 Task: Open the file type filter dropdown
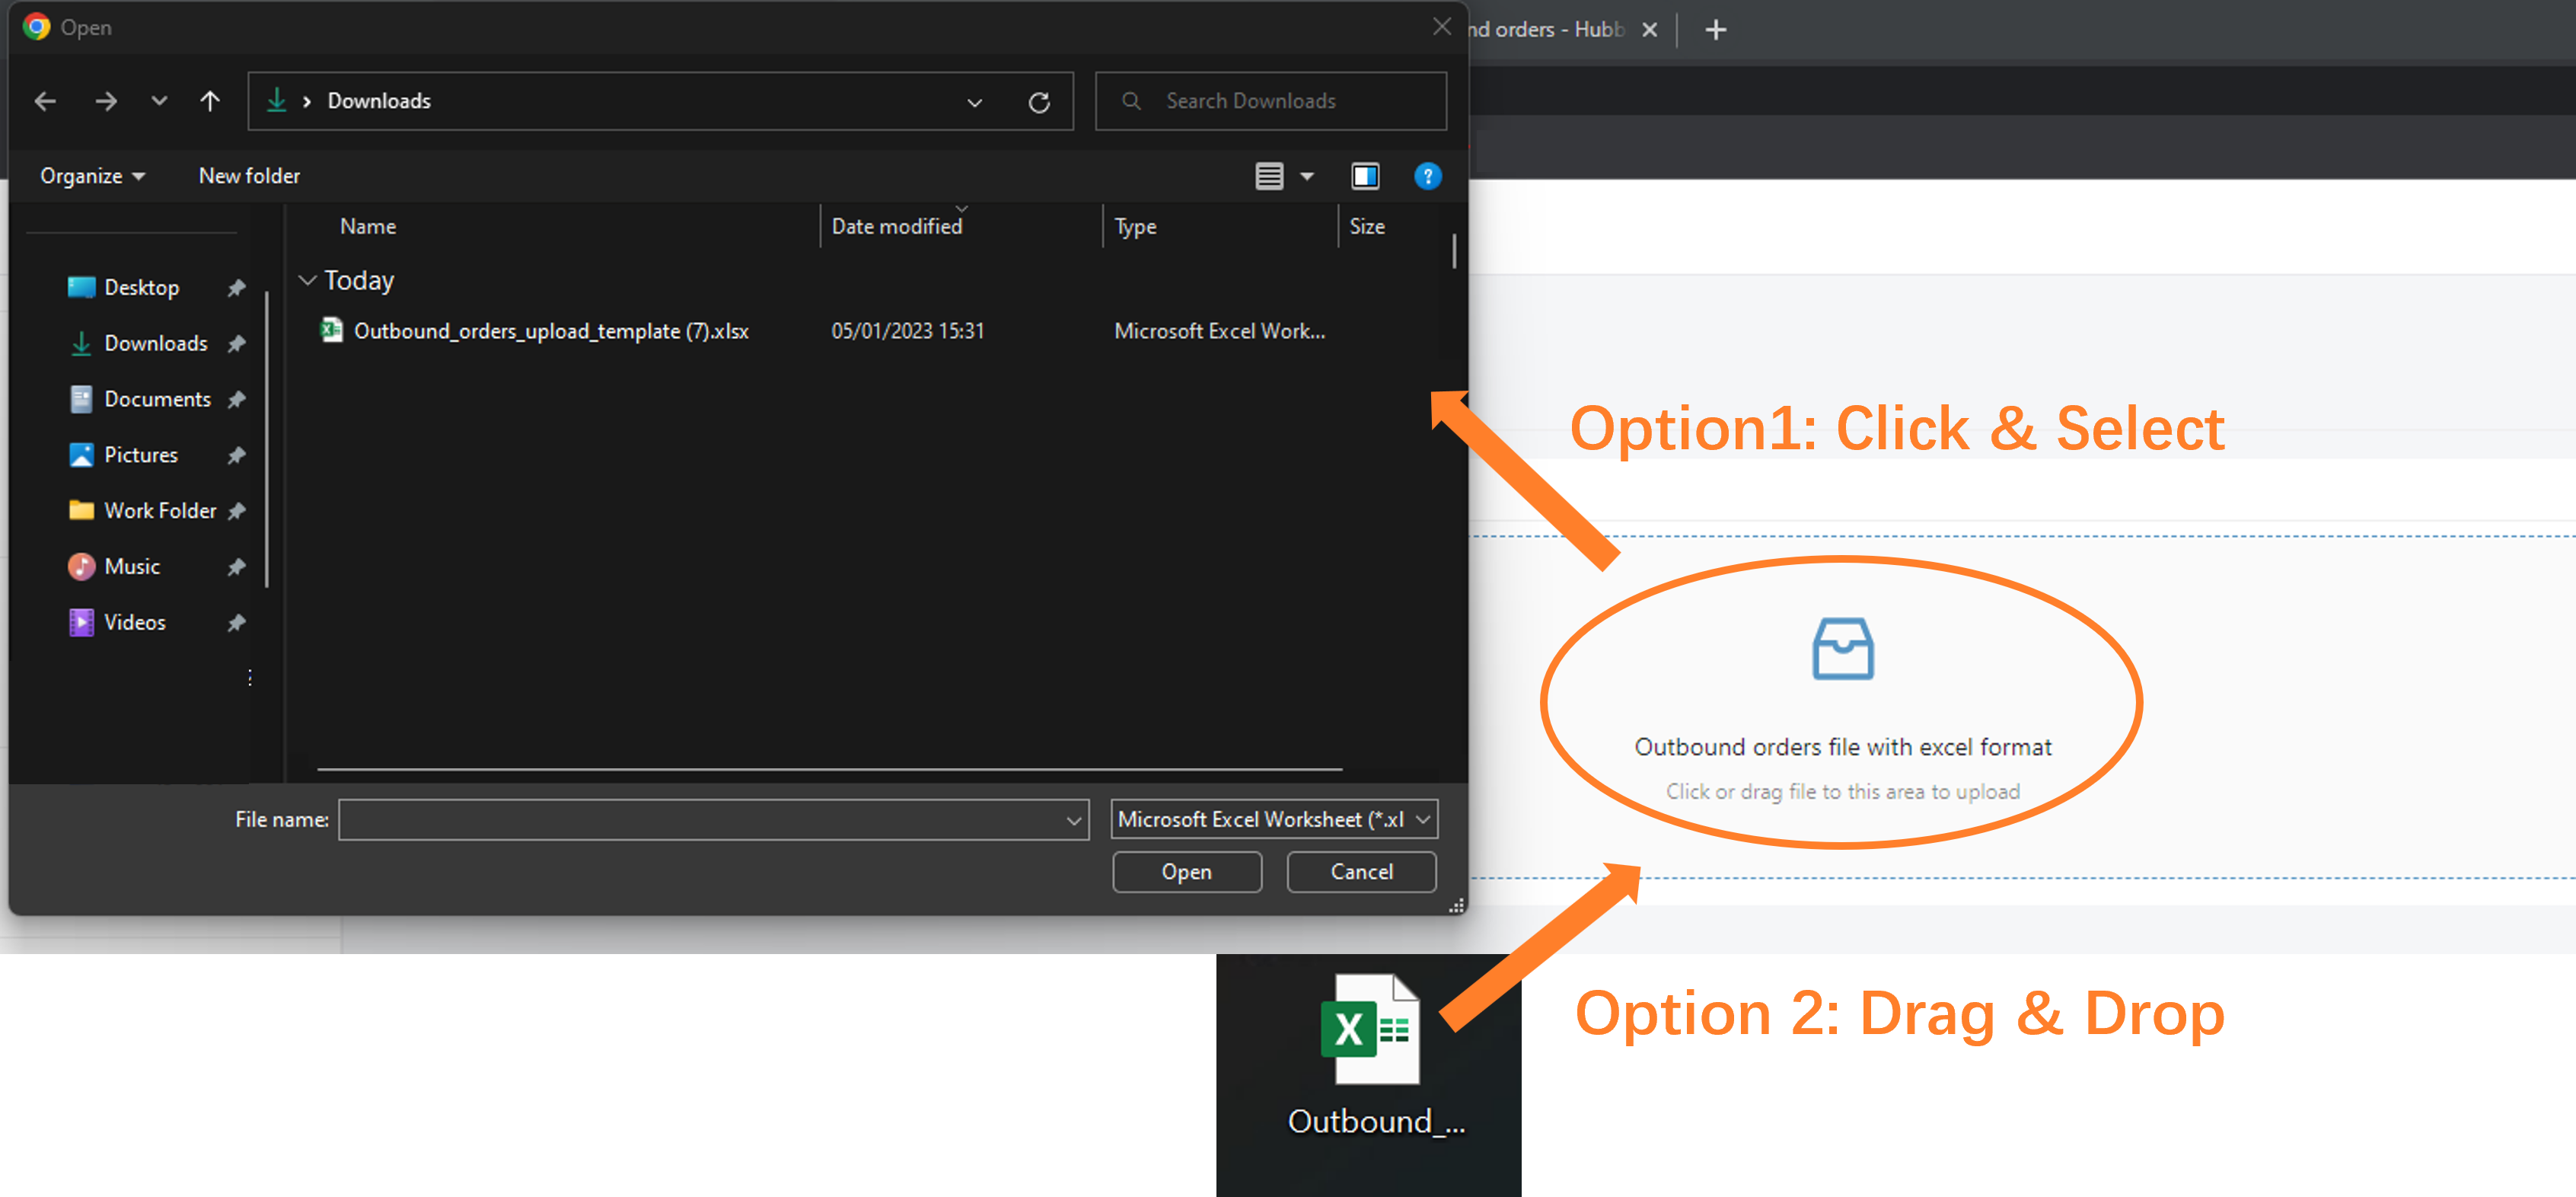pos(1275,819)
